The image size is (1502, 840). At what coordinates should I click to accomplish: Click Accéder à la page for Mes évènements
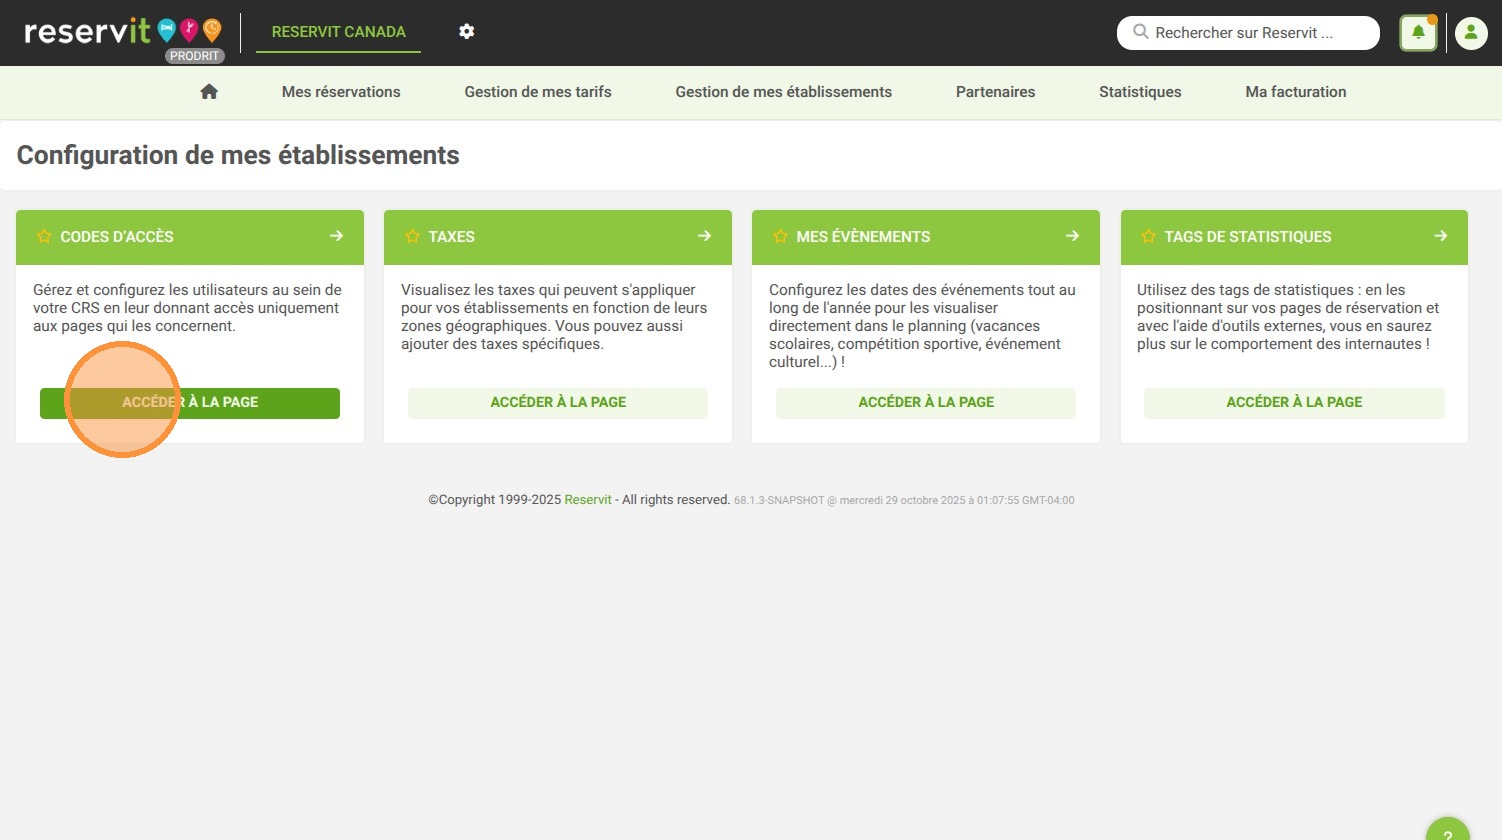click(x=926, y=403)
